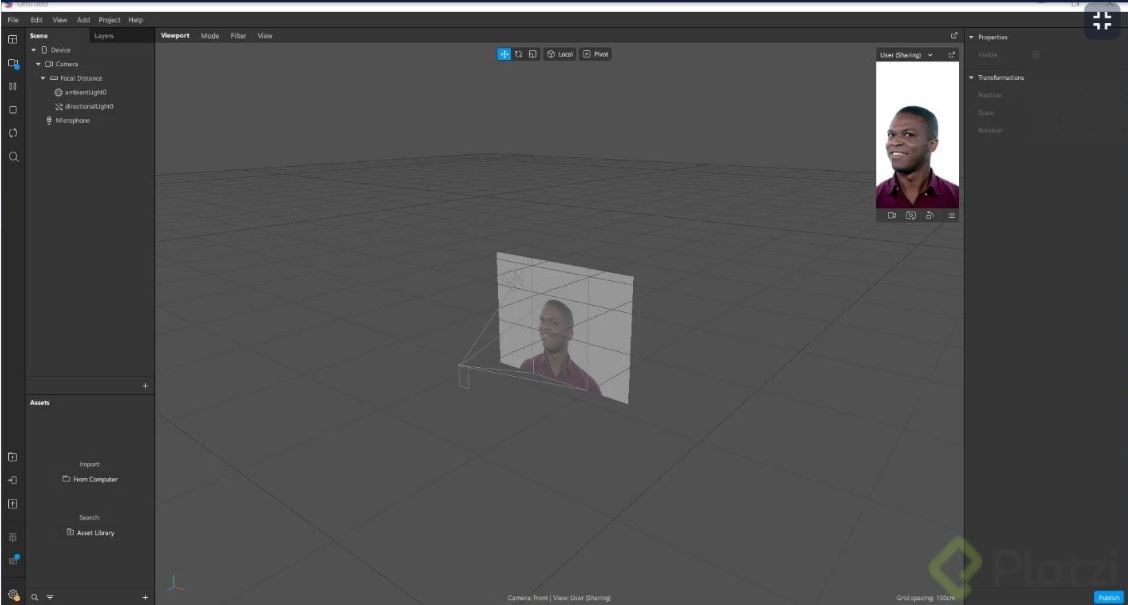This screenshot has width=1128, height=605.
Task: Click the Publish button
Action: click(1109, 598)
